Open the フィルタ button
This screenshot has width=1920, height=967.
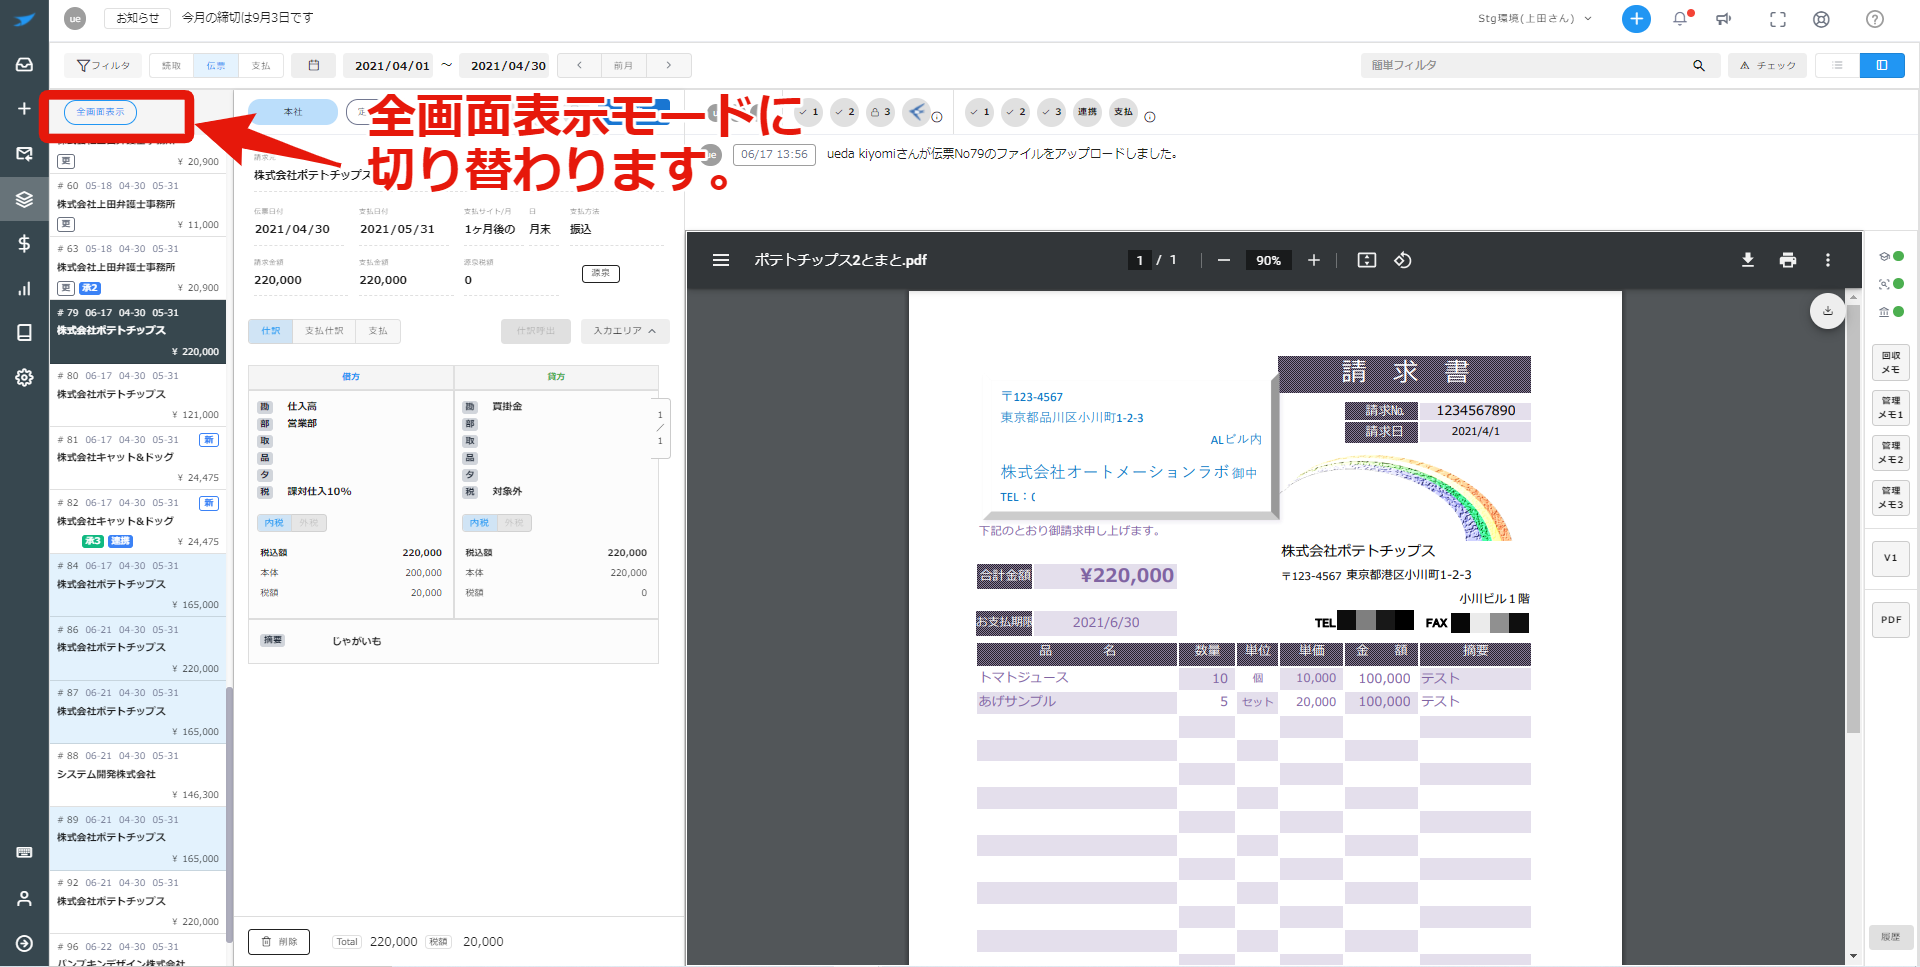[103, 66]
